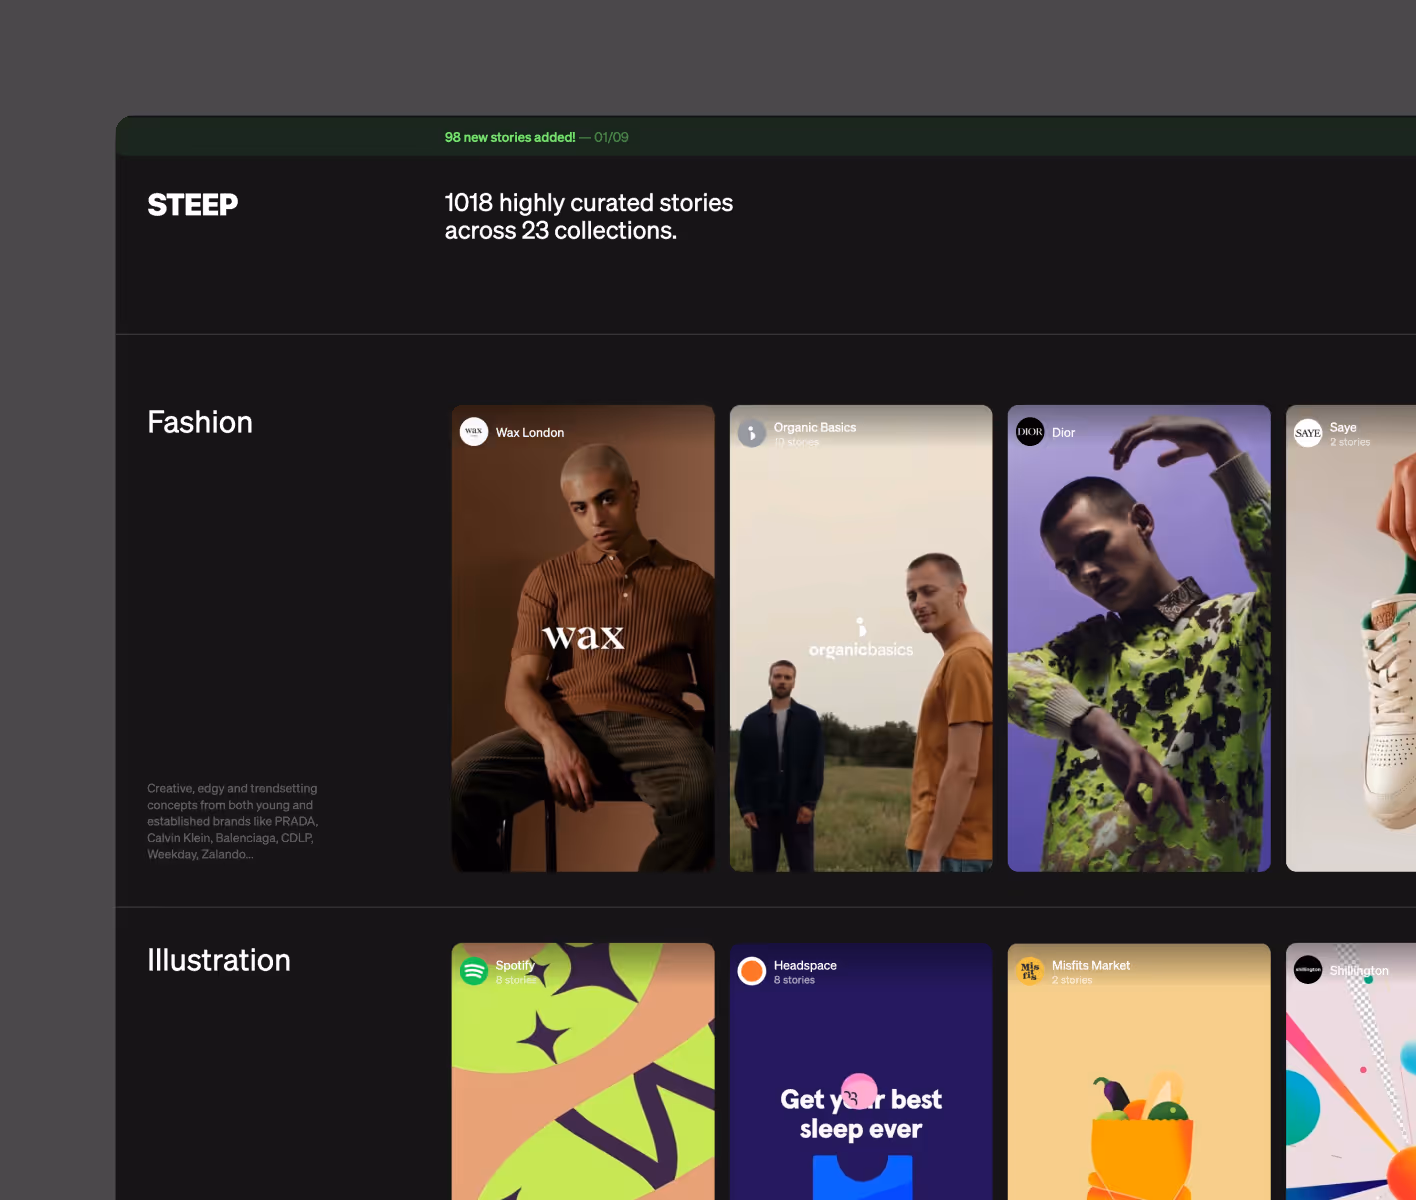Click the Dior logo avatar

point(1030,432)
